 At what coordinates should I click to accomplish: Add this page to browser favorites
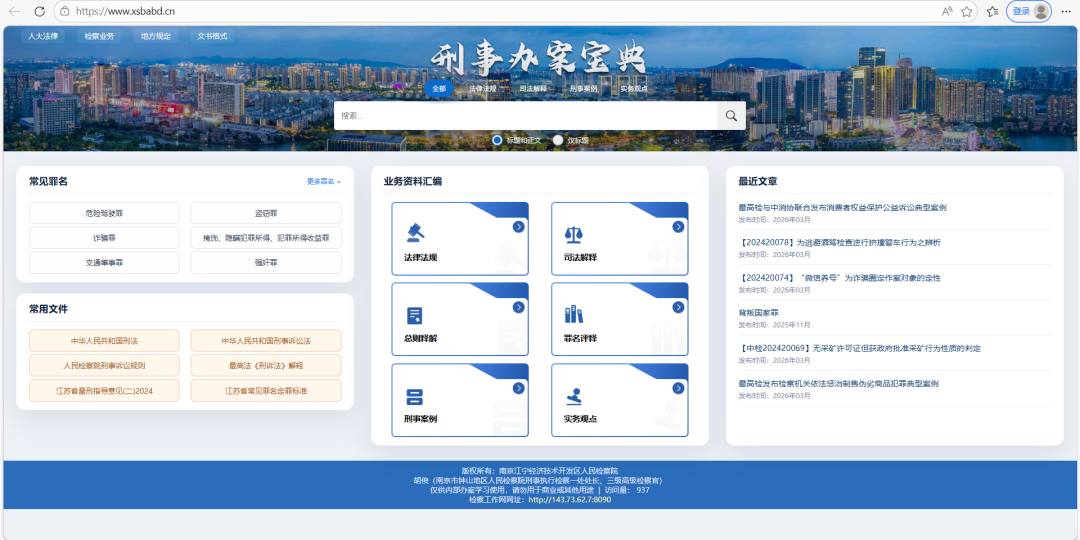[967, 11]
